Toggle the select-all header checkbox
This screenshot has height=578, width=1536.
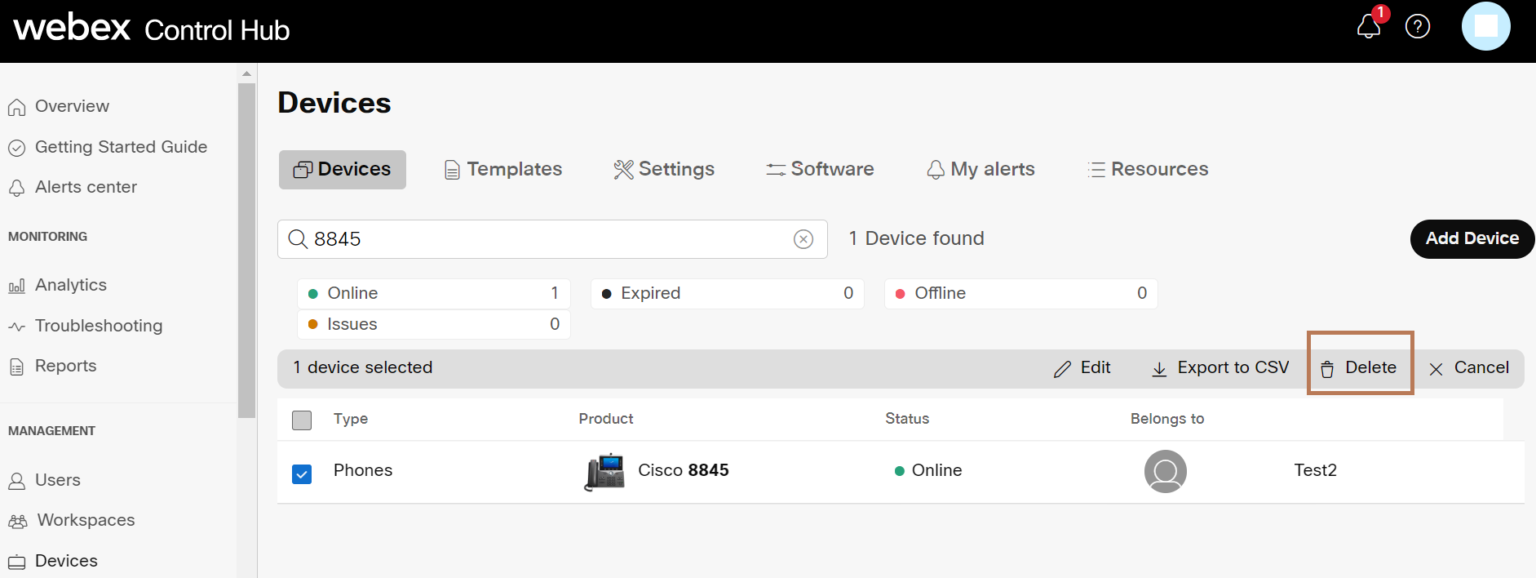coord(302,420)
